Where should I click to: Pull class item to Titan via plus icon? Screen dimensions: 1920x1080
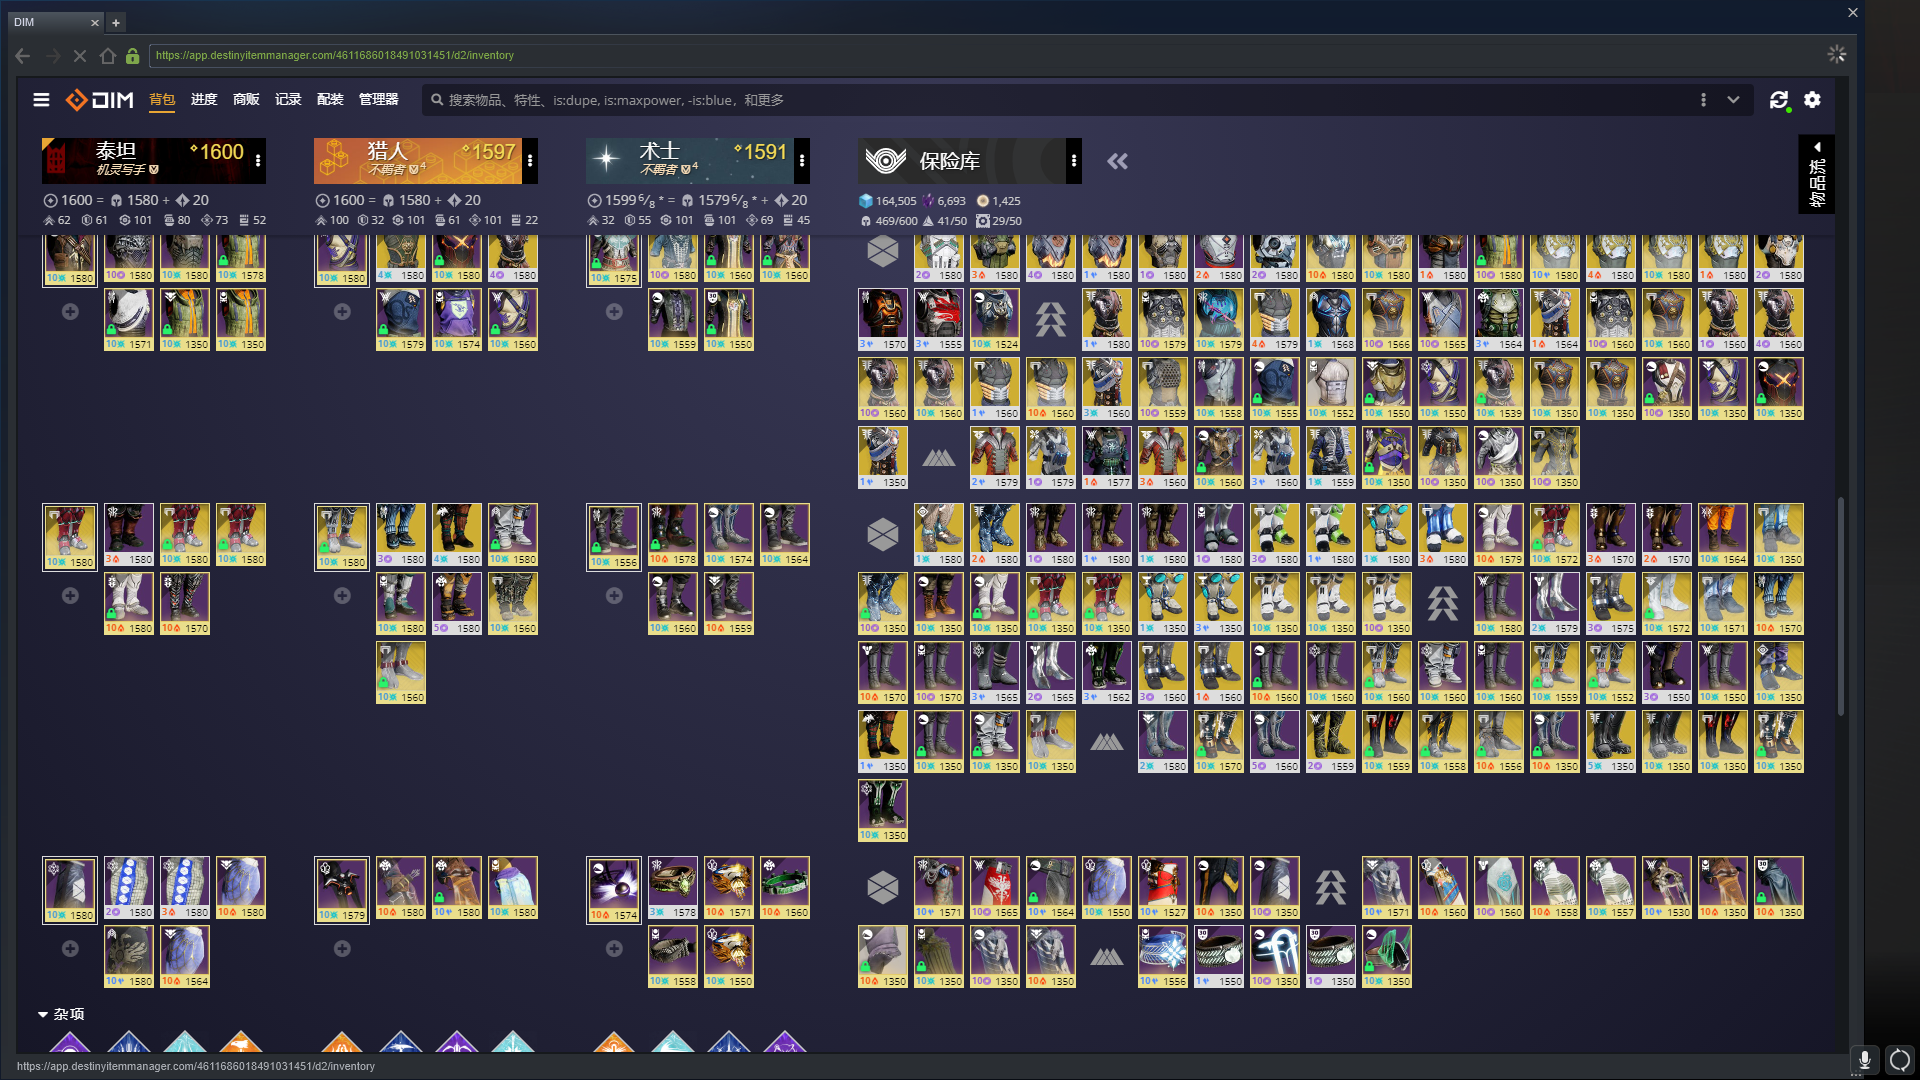point(70,949)
